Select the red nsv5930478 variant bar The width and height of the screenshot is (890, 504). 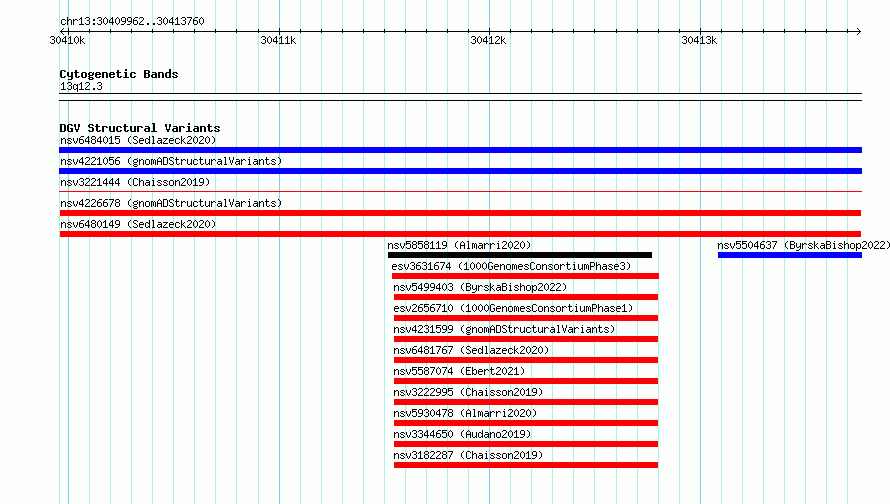(x=526, y=423)
